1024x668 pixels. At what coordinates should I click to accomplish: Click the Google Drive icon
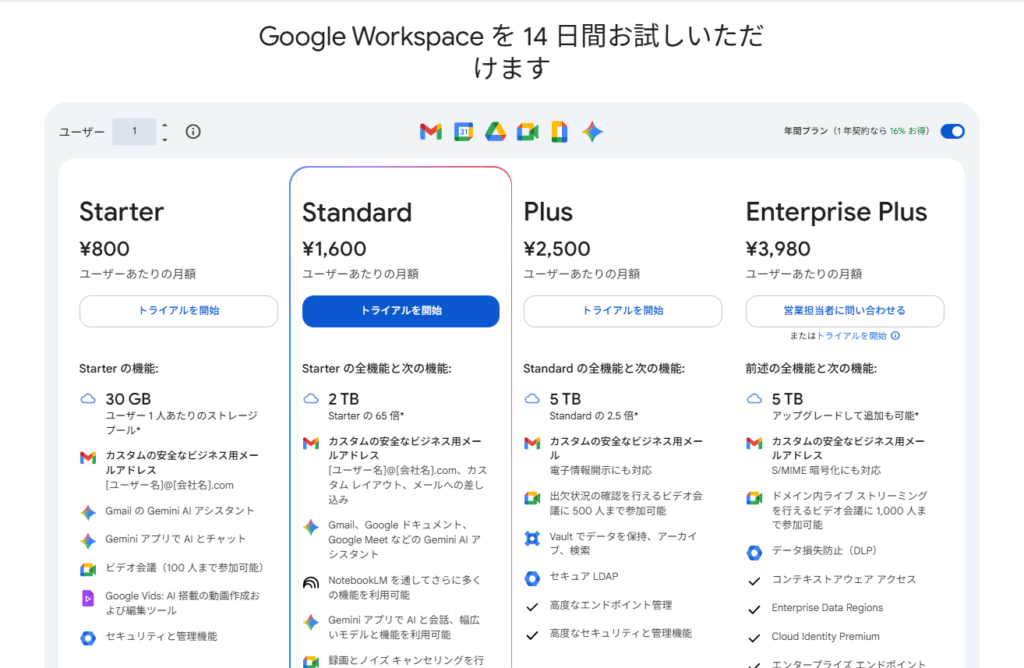pos(495,132)
